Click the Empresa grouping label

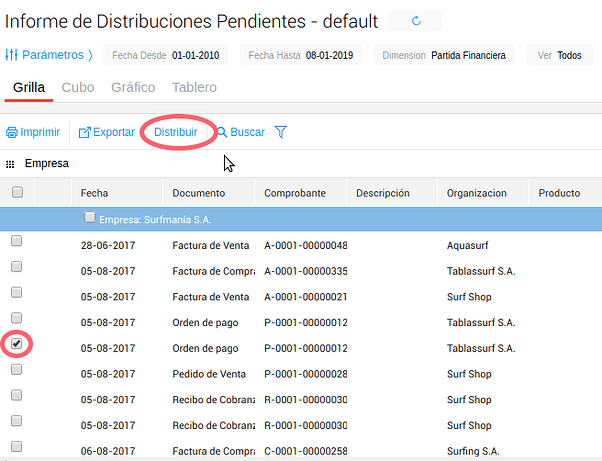47,164
